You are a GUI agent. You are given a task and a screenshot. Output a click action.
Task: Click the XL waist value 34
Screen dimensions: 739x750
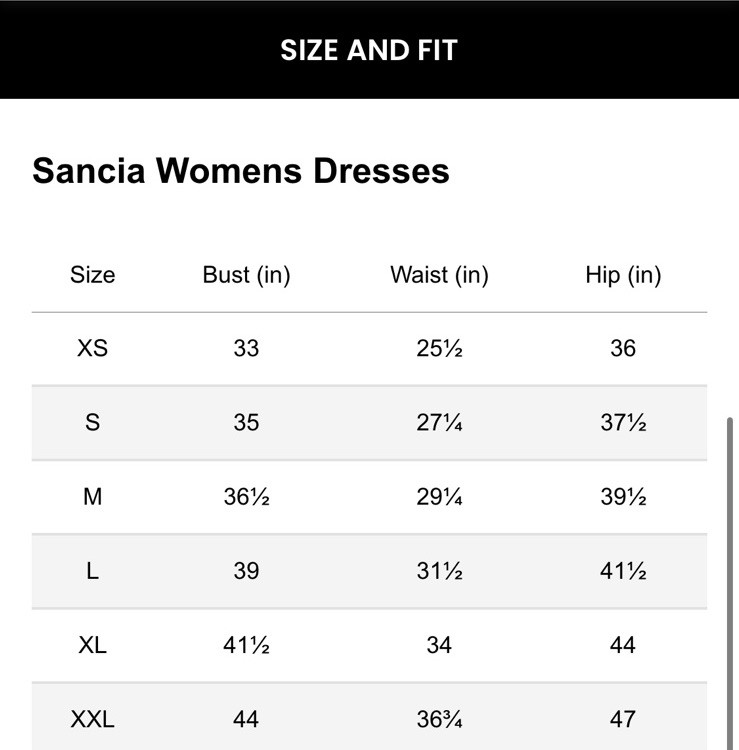[x=439, y=645]
